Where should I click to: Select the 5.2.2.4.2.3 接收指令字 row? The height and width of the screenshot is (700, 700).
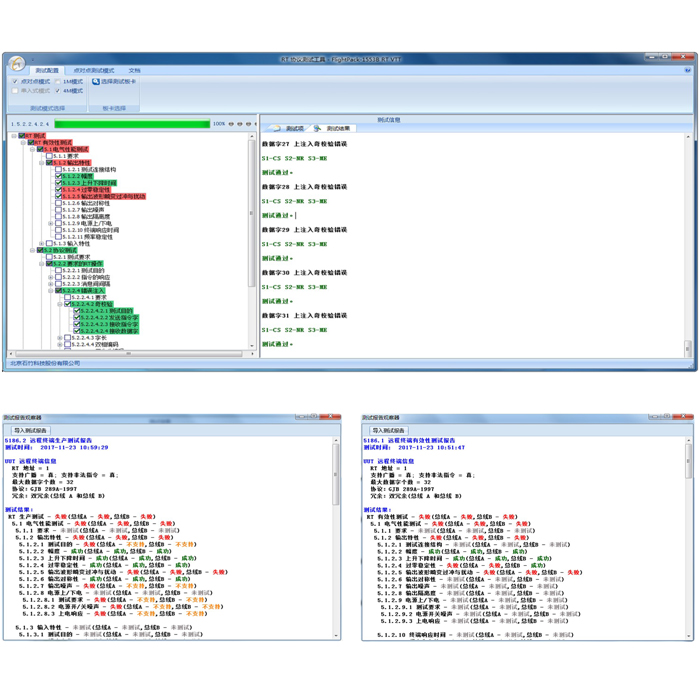(109, 324)
